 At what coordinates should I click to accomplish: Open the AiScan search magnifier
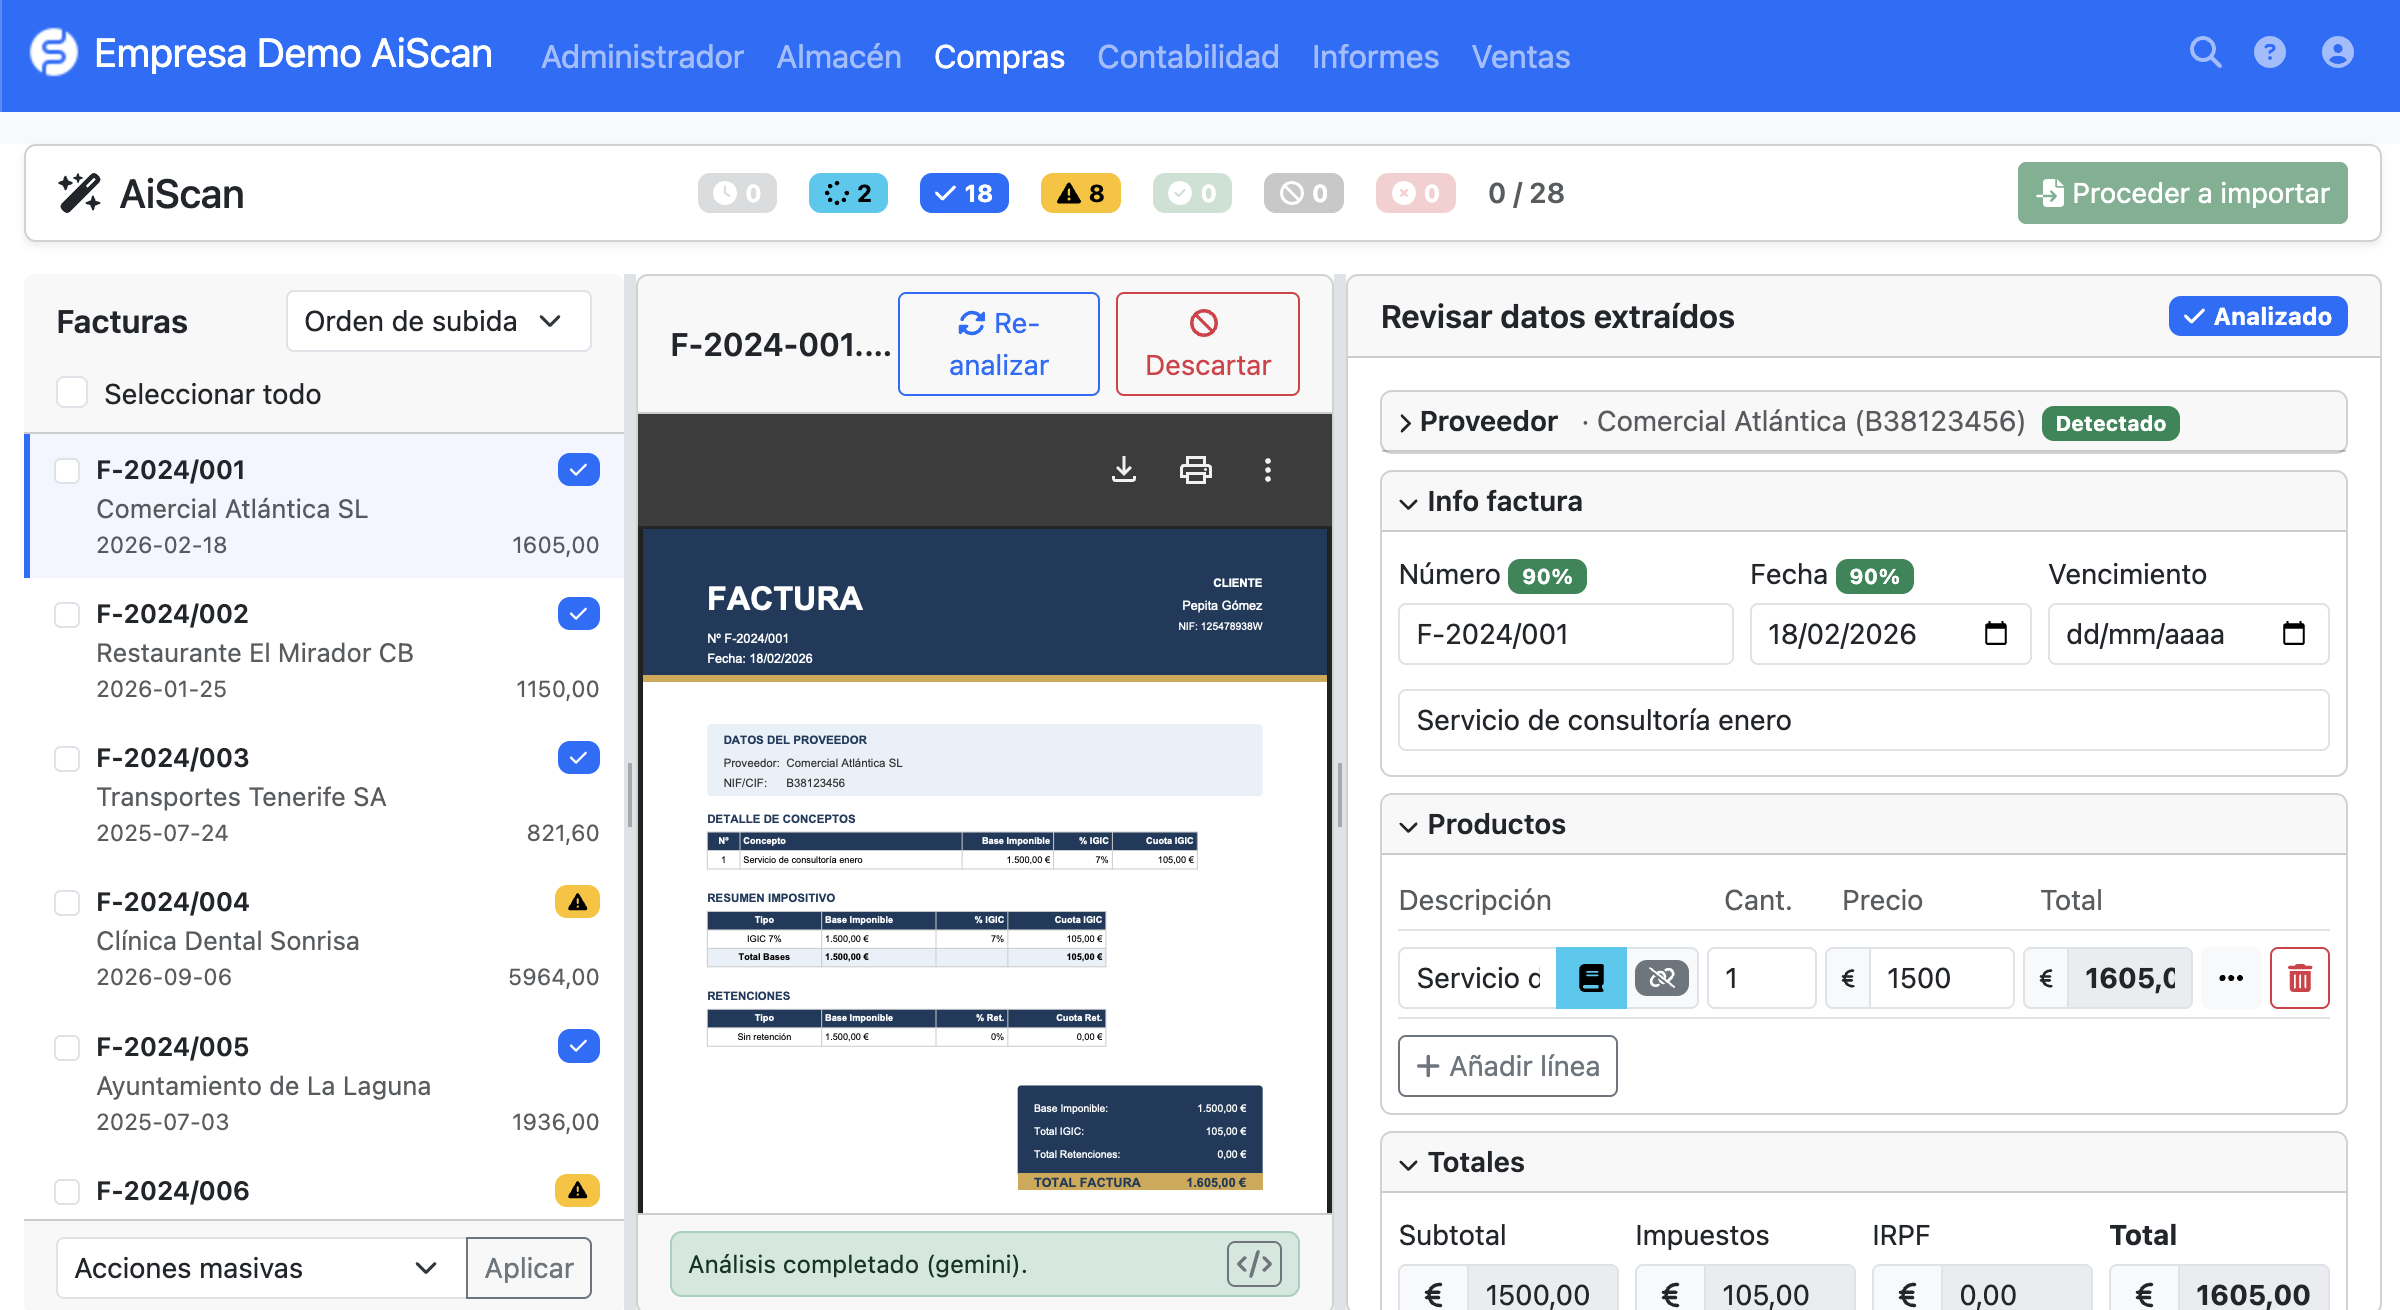tap(2204, 54)
